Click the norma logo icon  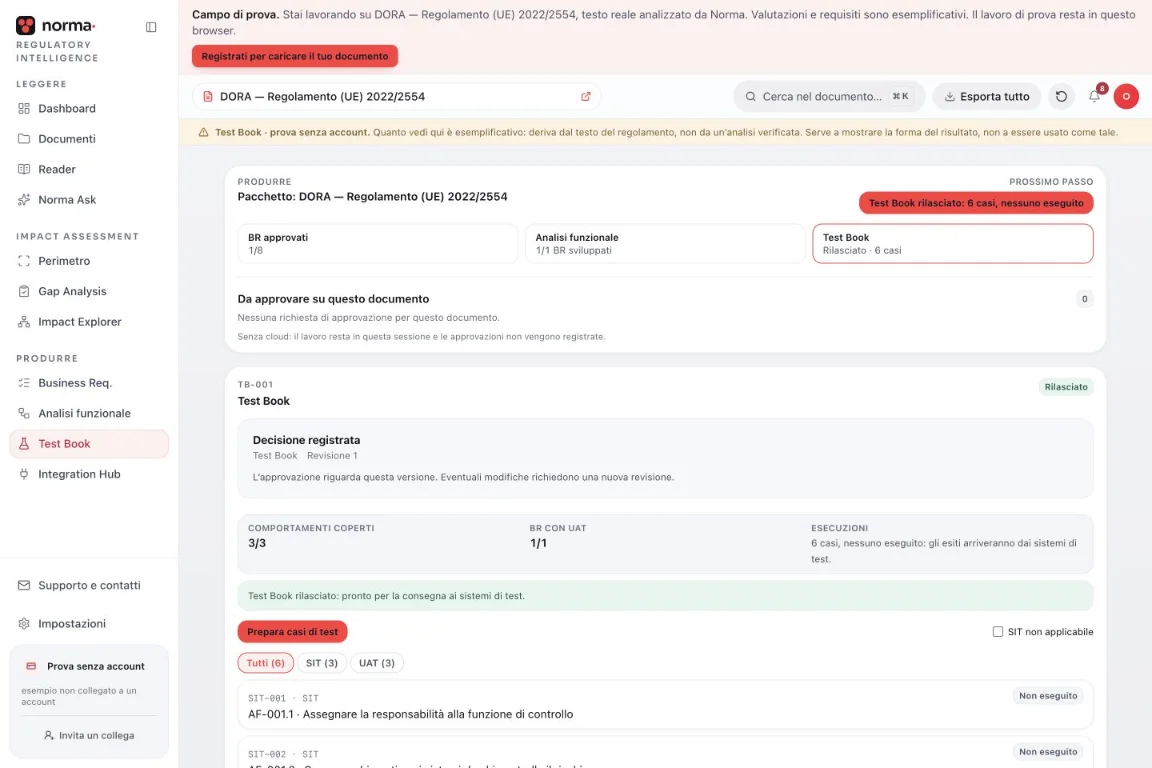click(x=25, y=26)
